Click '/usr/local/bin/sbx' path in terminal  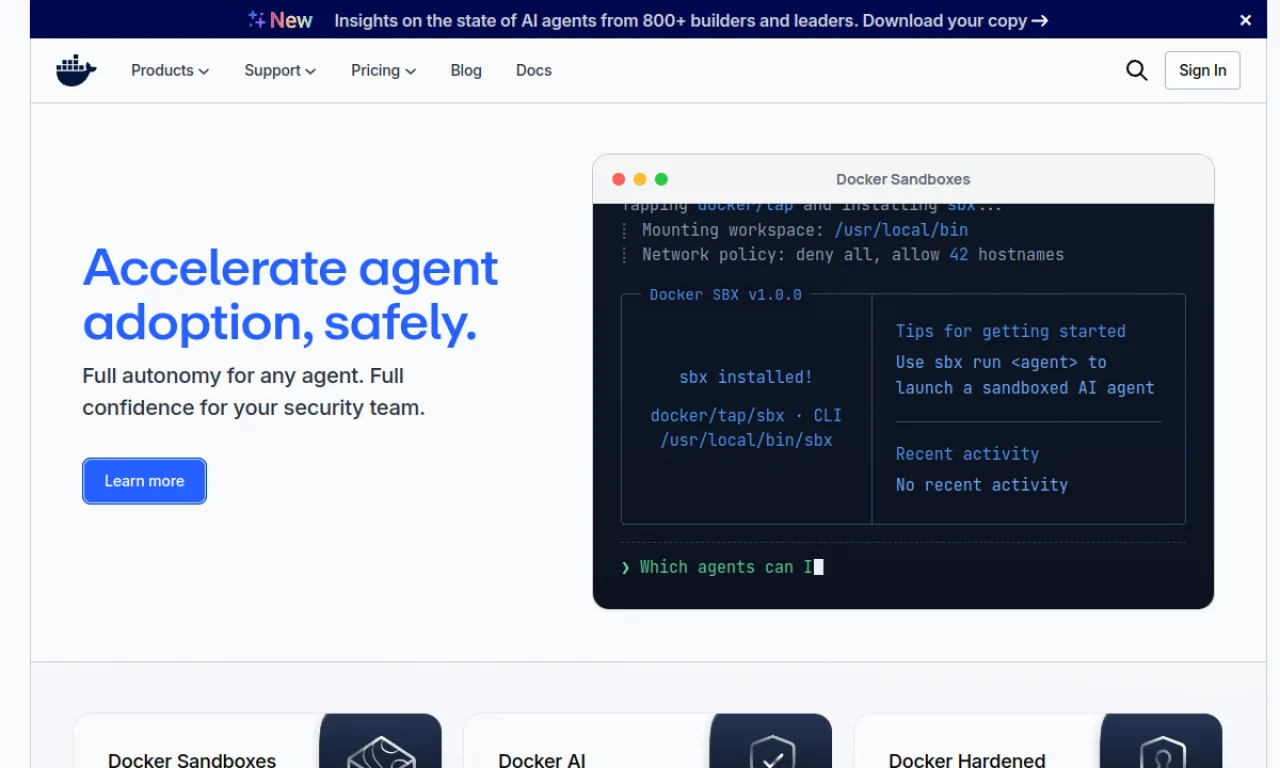(746, 440)
